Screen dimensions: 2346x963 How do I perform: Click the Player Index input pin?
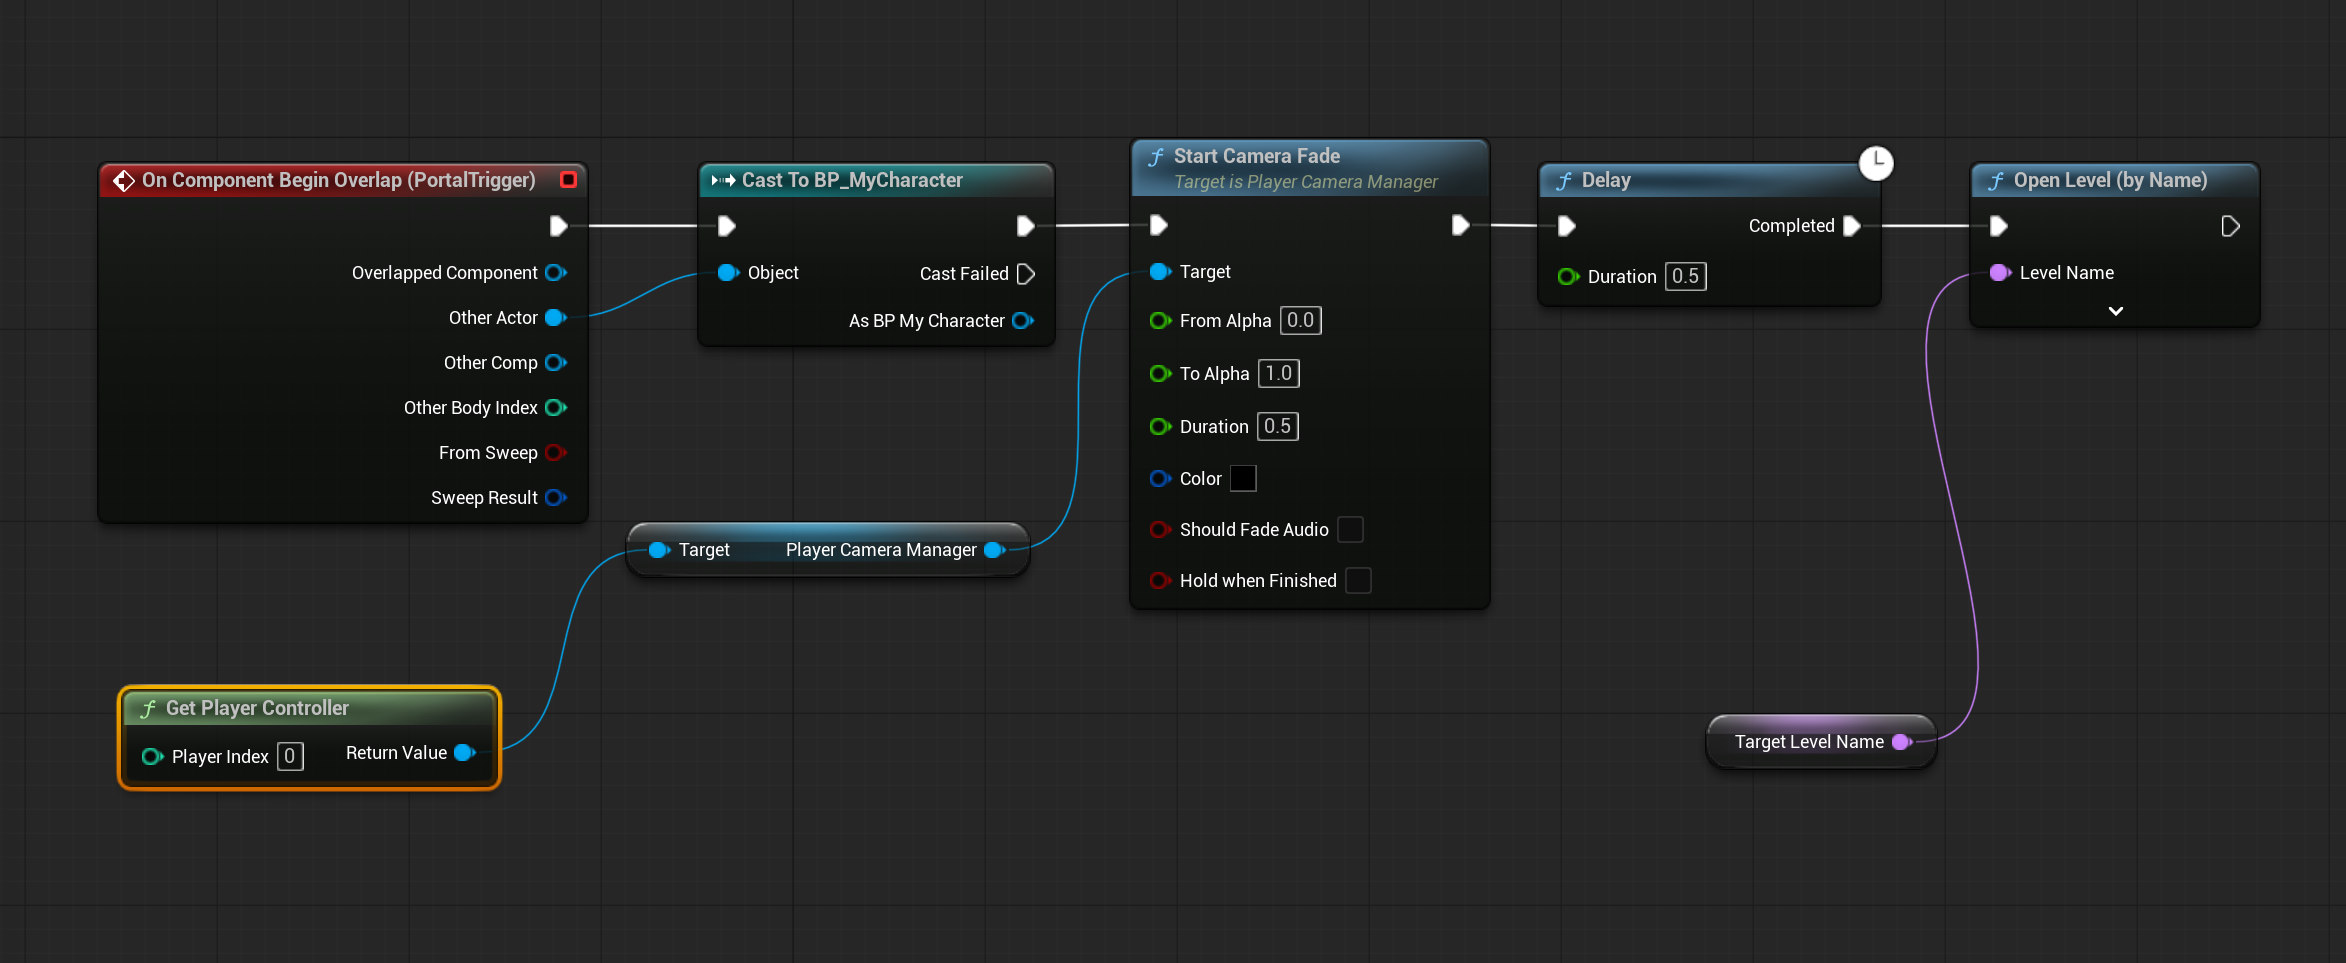152,757
